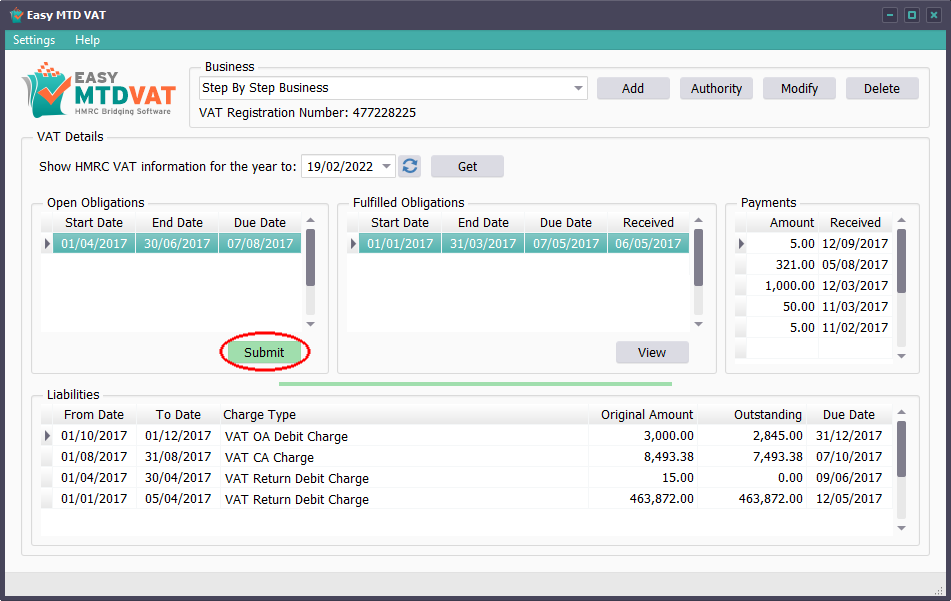951x601 pixels.
Task: Expand the Business dropdown list
Action: click(578, 89)
